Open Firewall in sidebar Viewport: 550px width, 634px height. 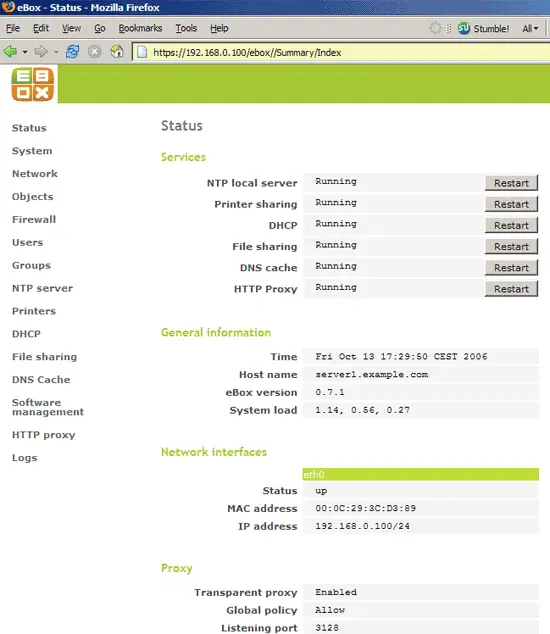pos(34,219)
